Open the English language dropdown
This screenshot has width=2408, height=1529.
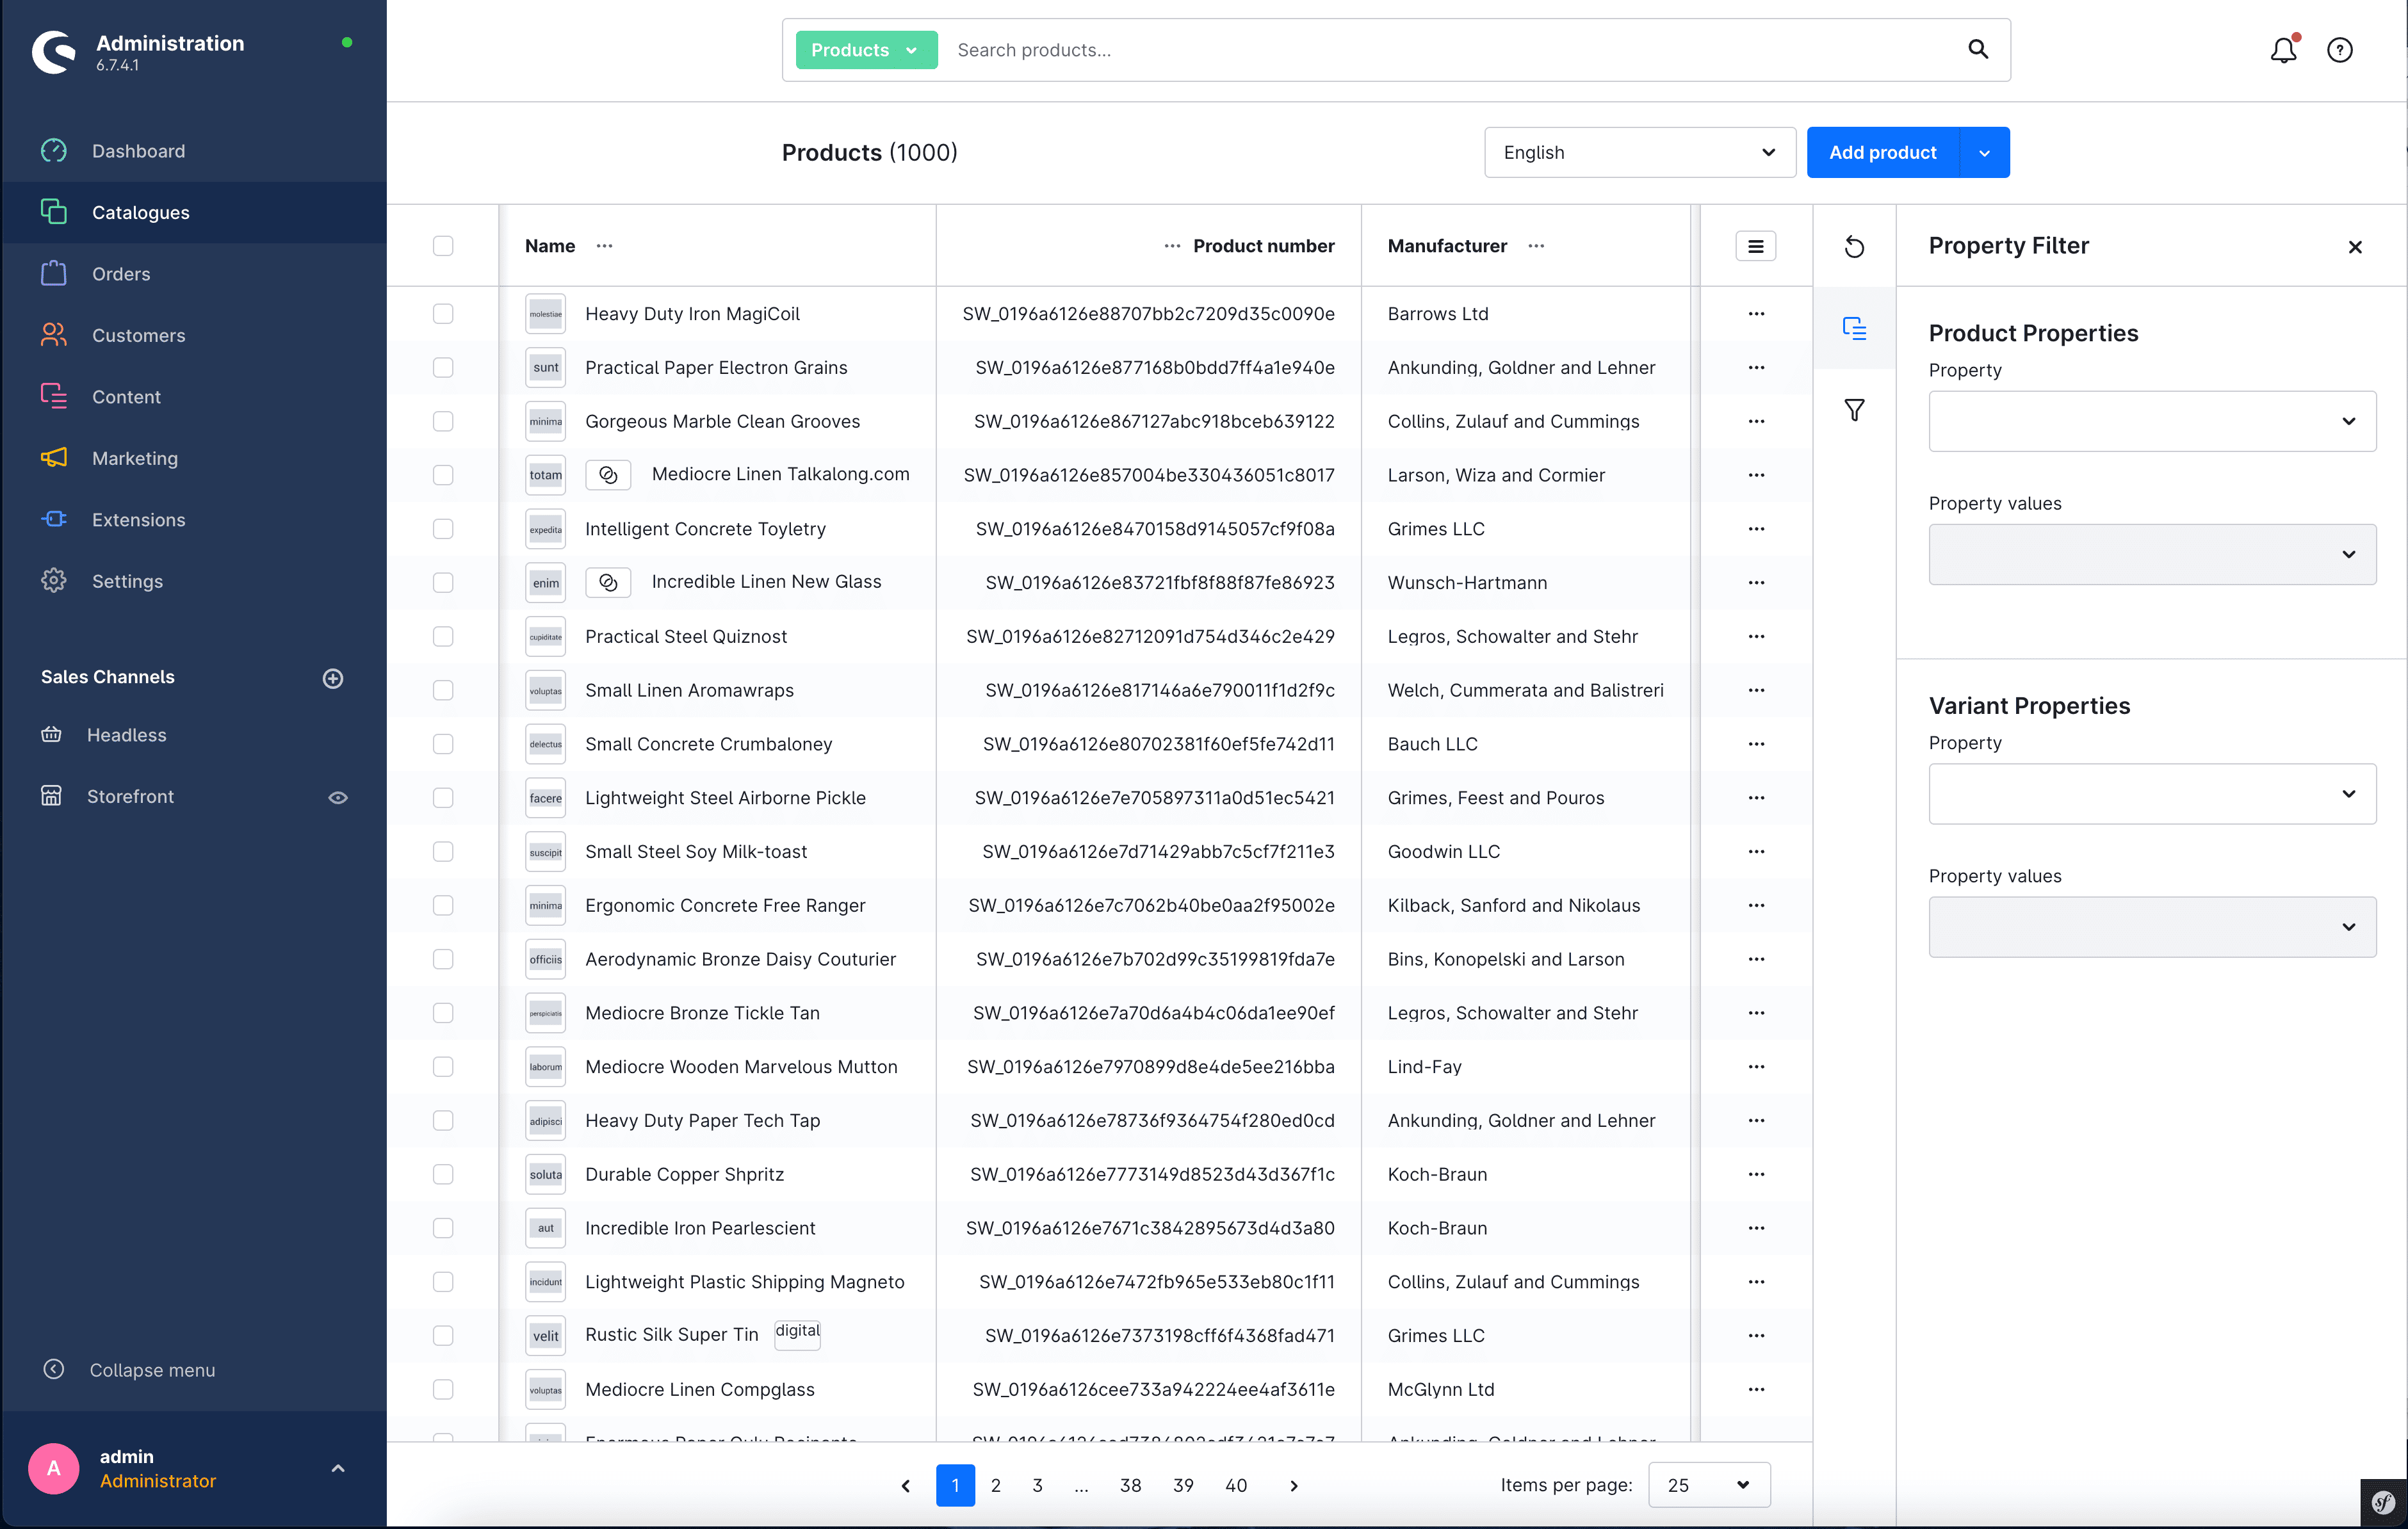[1639, 153]
